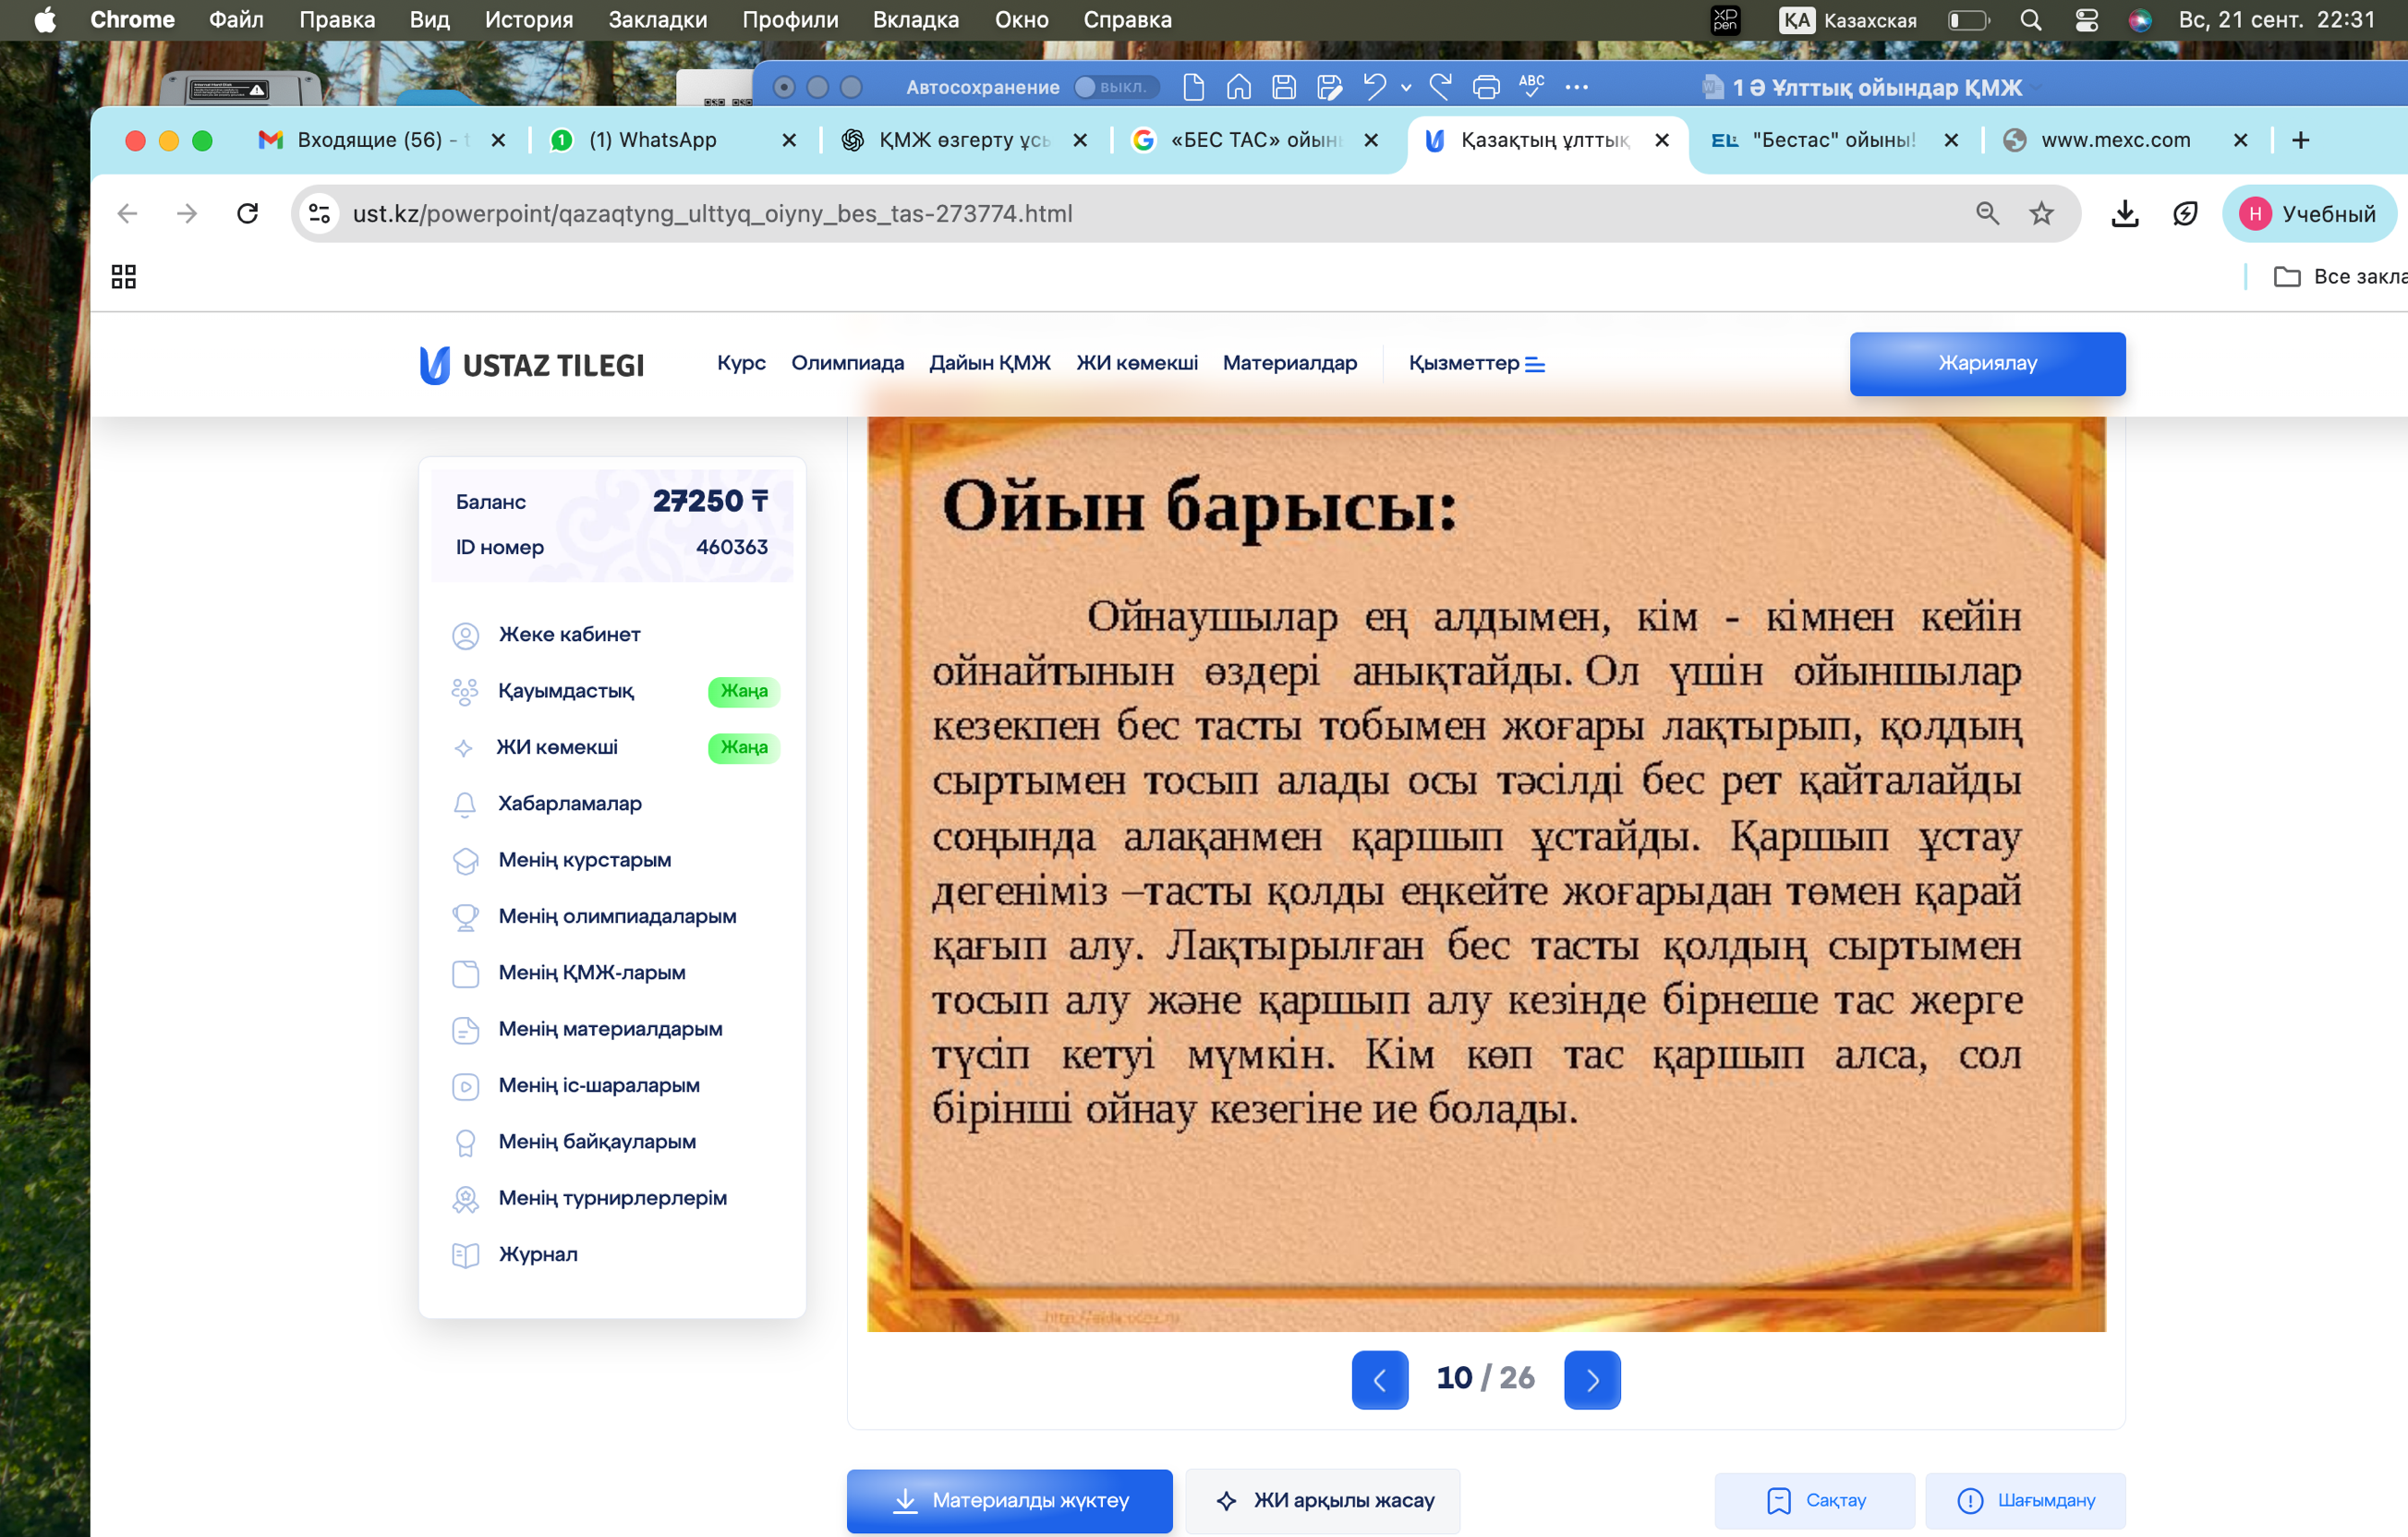
Task: Open Chrome downloads icon
Action: click(2124, 213)
